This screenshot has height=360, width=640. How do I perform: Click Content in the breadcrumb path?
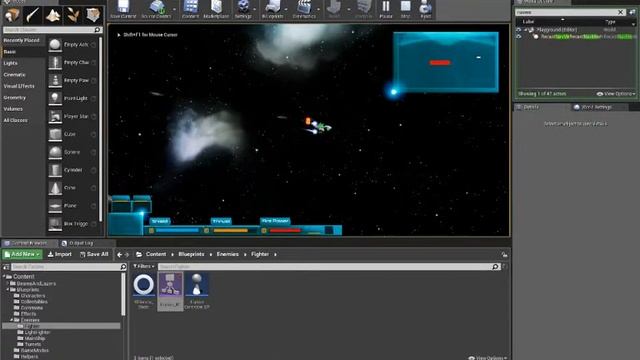pyautogui.click(x=156, y=254)
